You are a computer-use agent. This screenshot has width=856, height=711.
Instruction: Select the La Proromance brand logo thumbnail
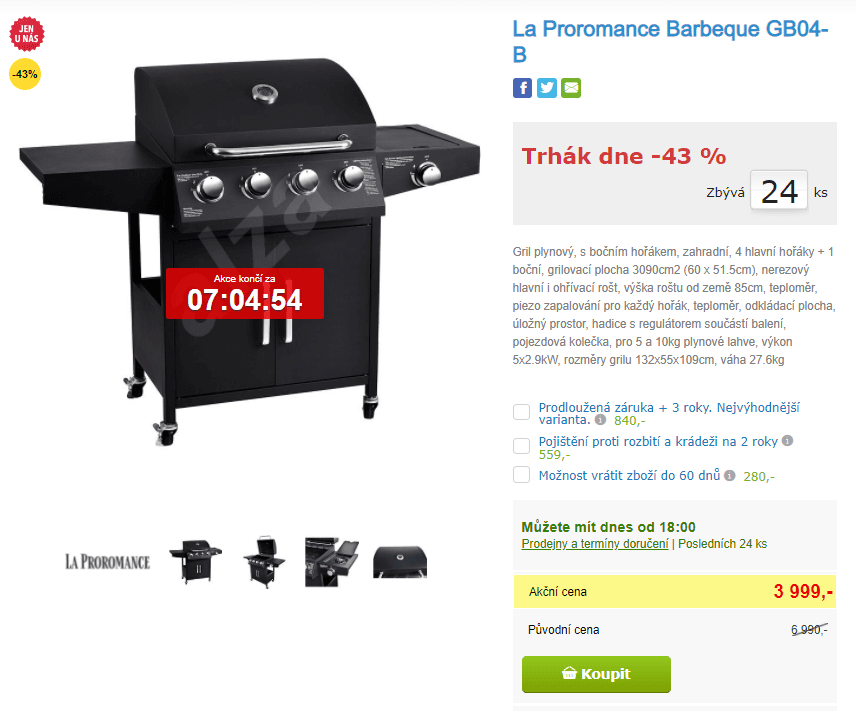[108, 562]
